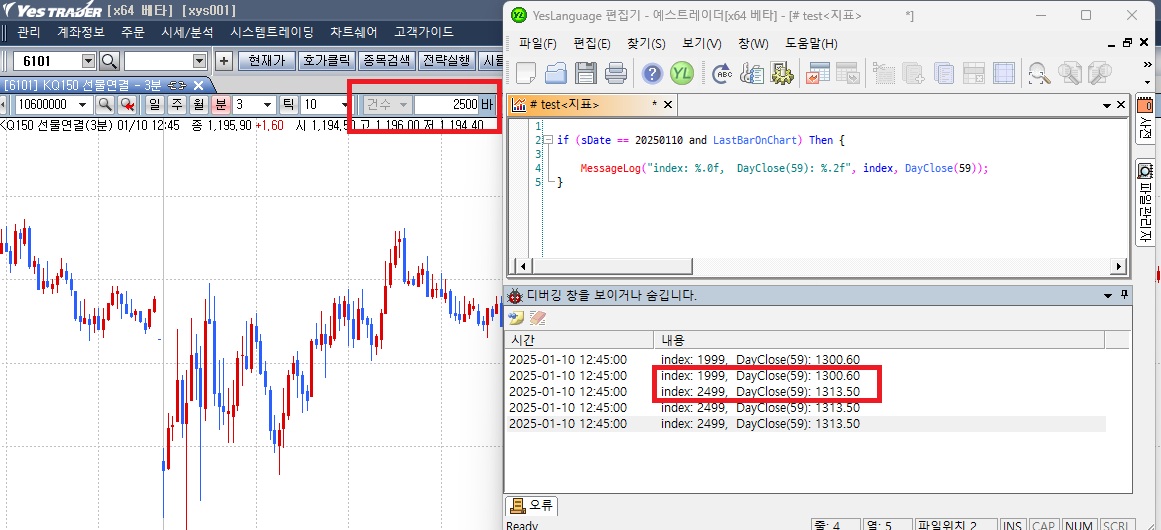The height and width of the screenshot is (530, 1161).
Task: Click the green YL icon
Action: 682,73
